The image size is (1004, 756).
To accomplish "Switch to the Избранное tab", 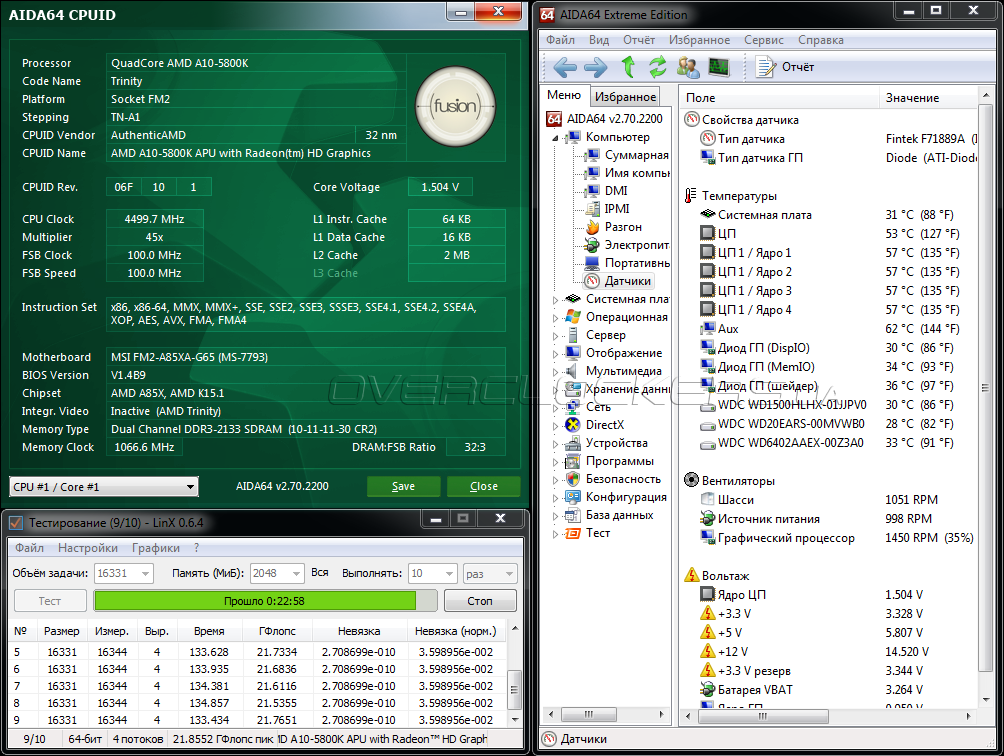I will (625, 97).
